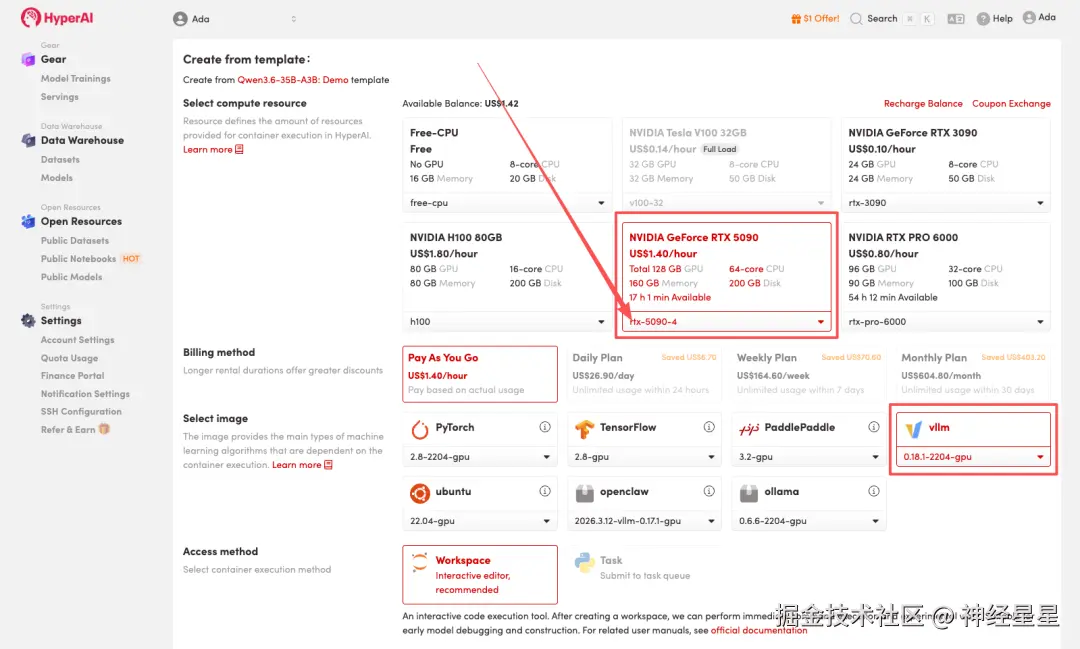Open the rtx-3090 dropdown
The height and width of the screenshot is (649, 1080).
(946, 203)
